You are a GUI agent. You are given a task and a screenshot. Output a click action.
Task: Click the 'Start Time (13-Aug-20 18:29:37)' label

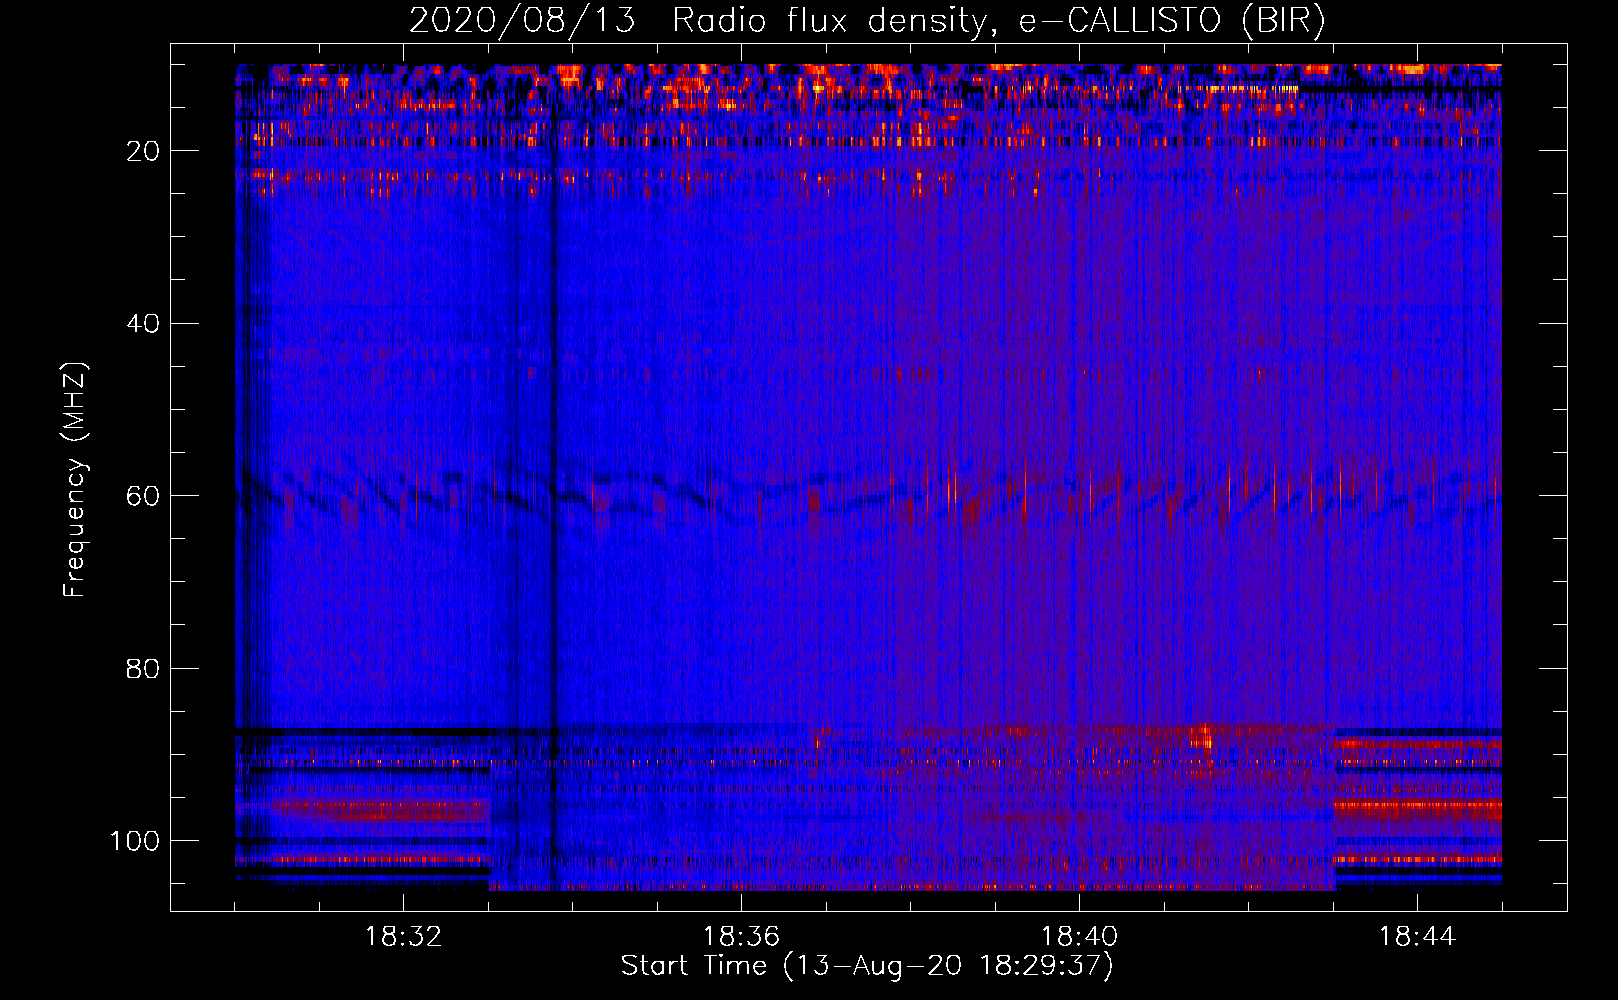click(867, 966)
